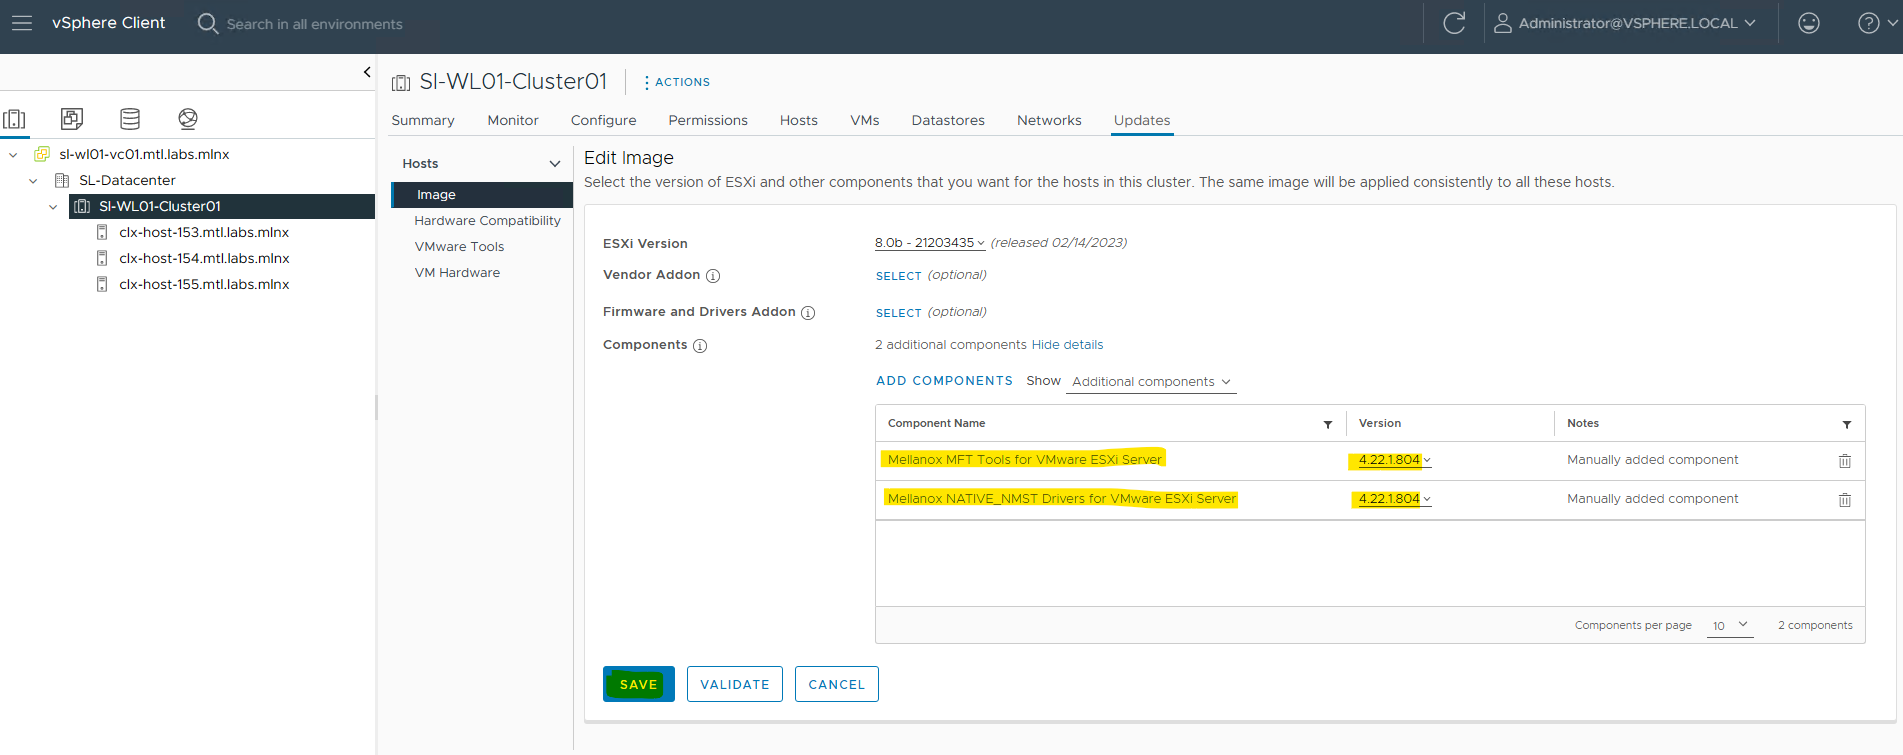
Task: Select sl-wl01-vc01.mtl.labs.mlnx vCenter node
Action: (144, 155)
